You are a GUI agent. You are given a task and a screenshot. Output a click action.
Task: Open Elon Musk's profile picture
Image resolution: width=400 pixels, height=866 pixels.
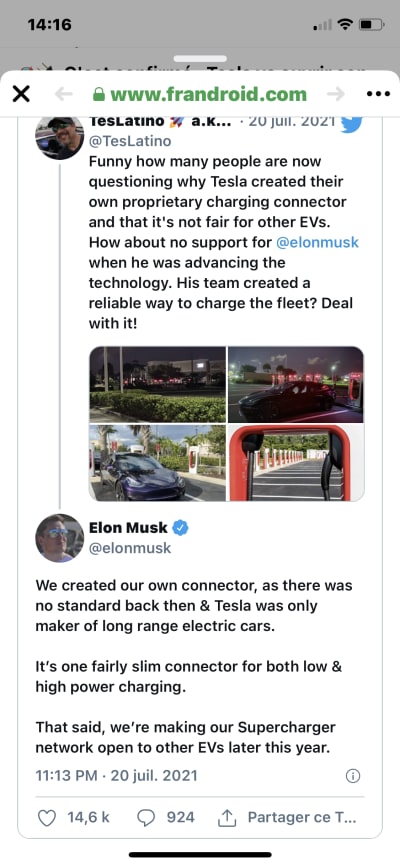pyautogui.click(x=60, y=538)
